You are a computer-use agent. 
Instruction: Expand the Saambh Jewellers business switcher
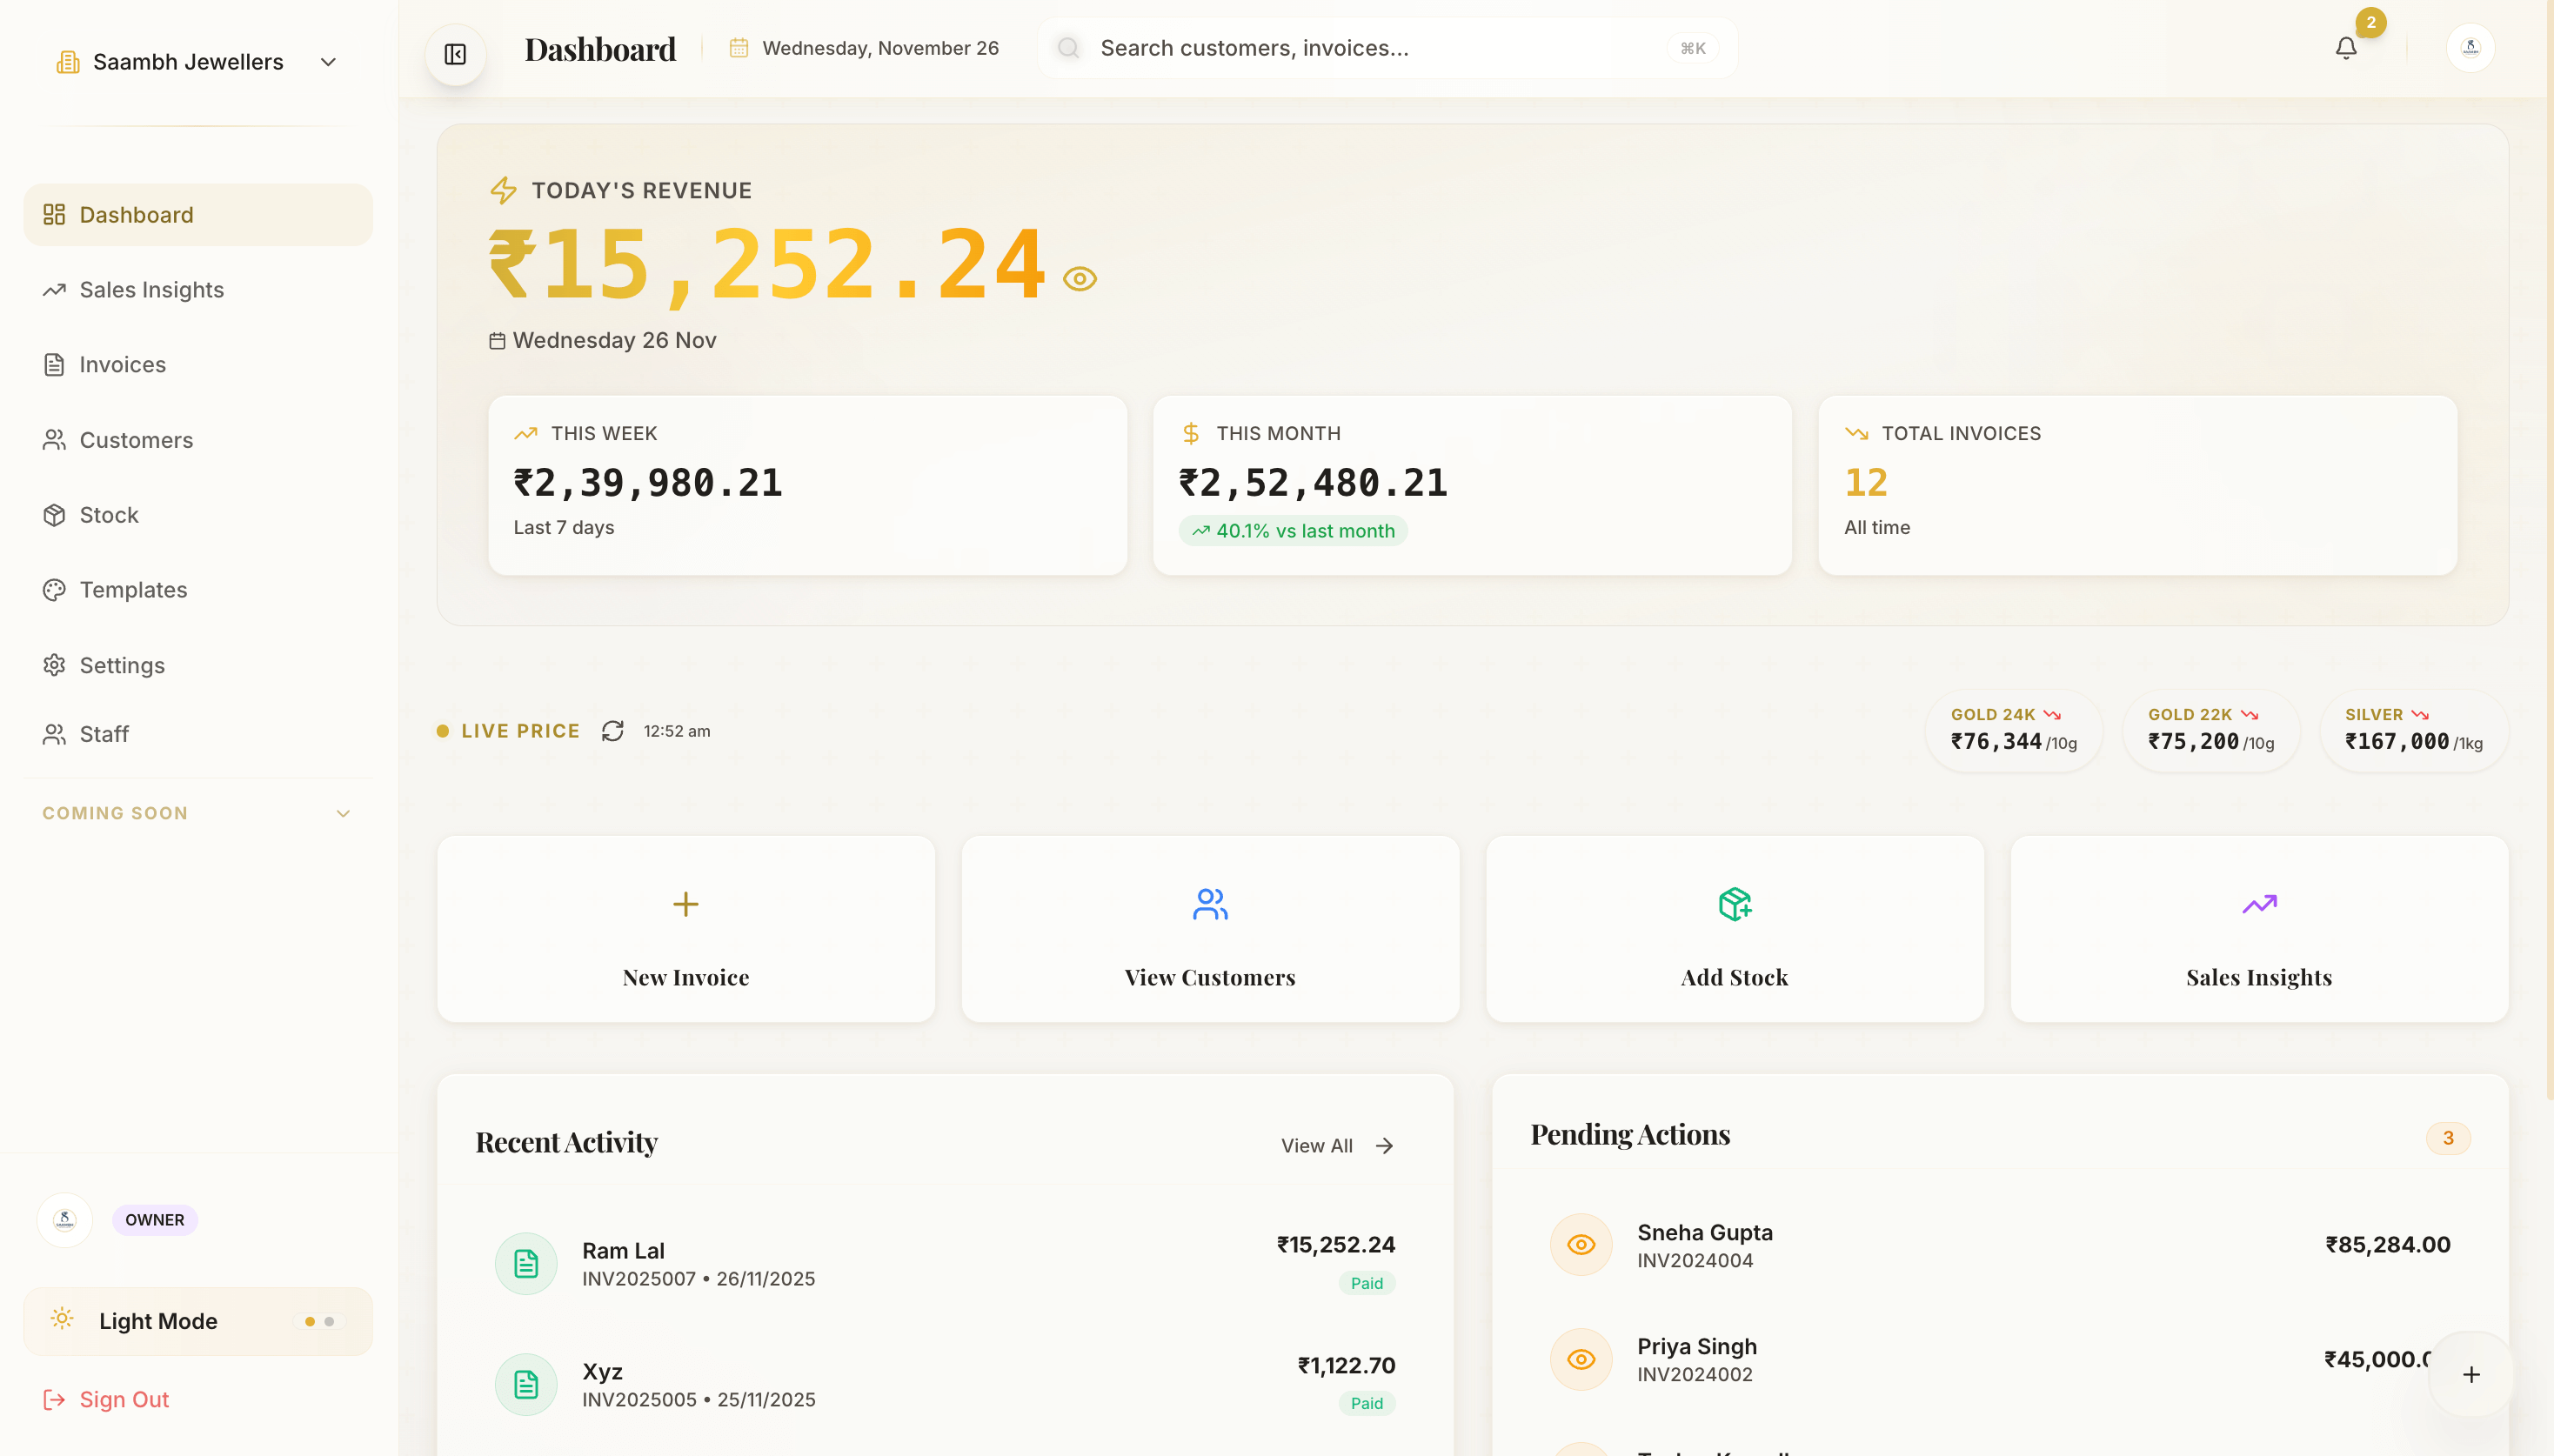coord(328,61)
